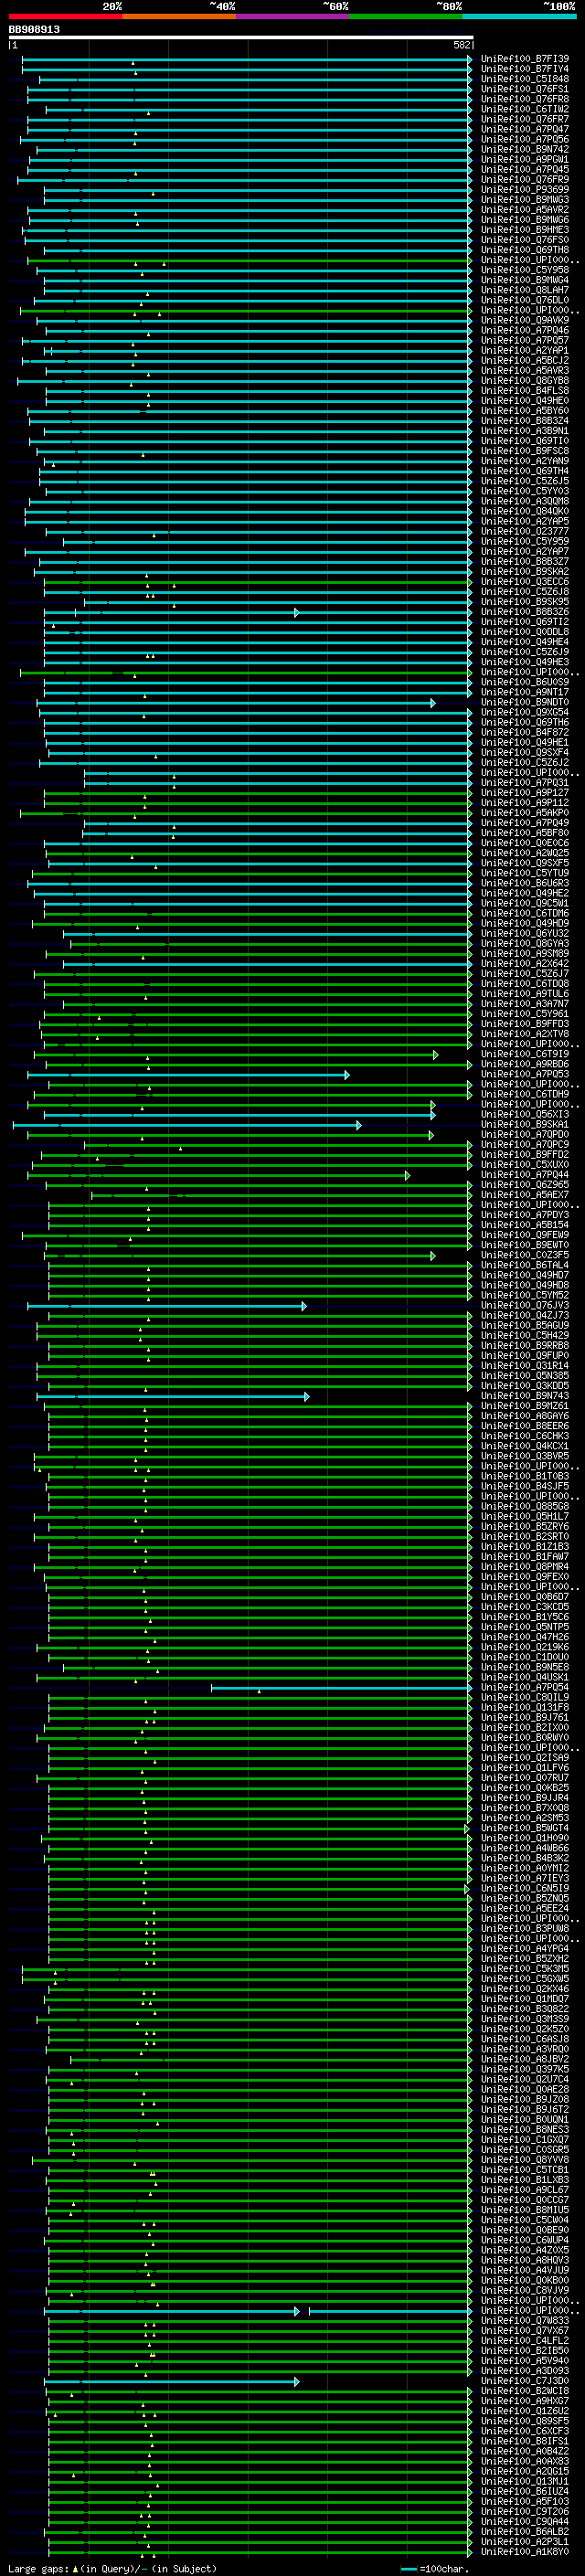Open hit label UniRef100_A7PQ53
This screenshot has height=2576, width=585.
pos(525,1074)
